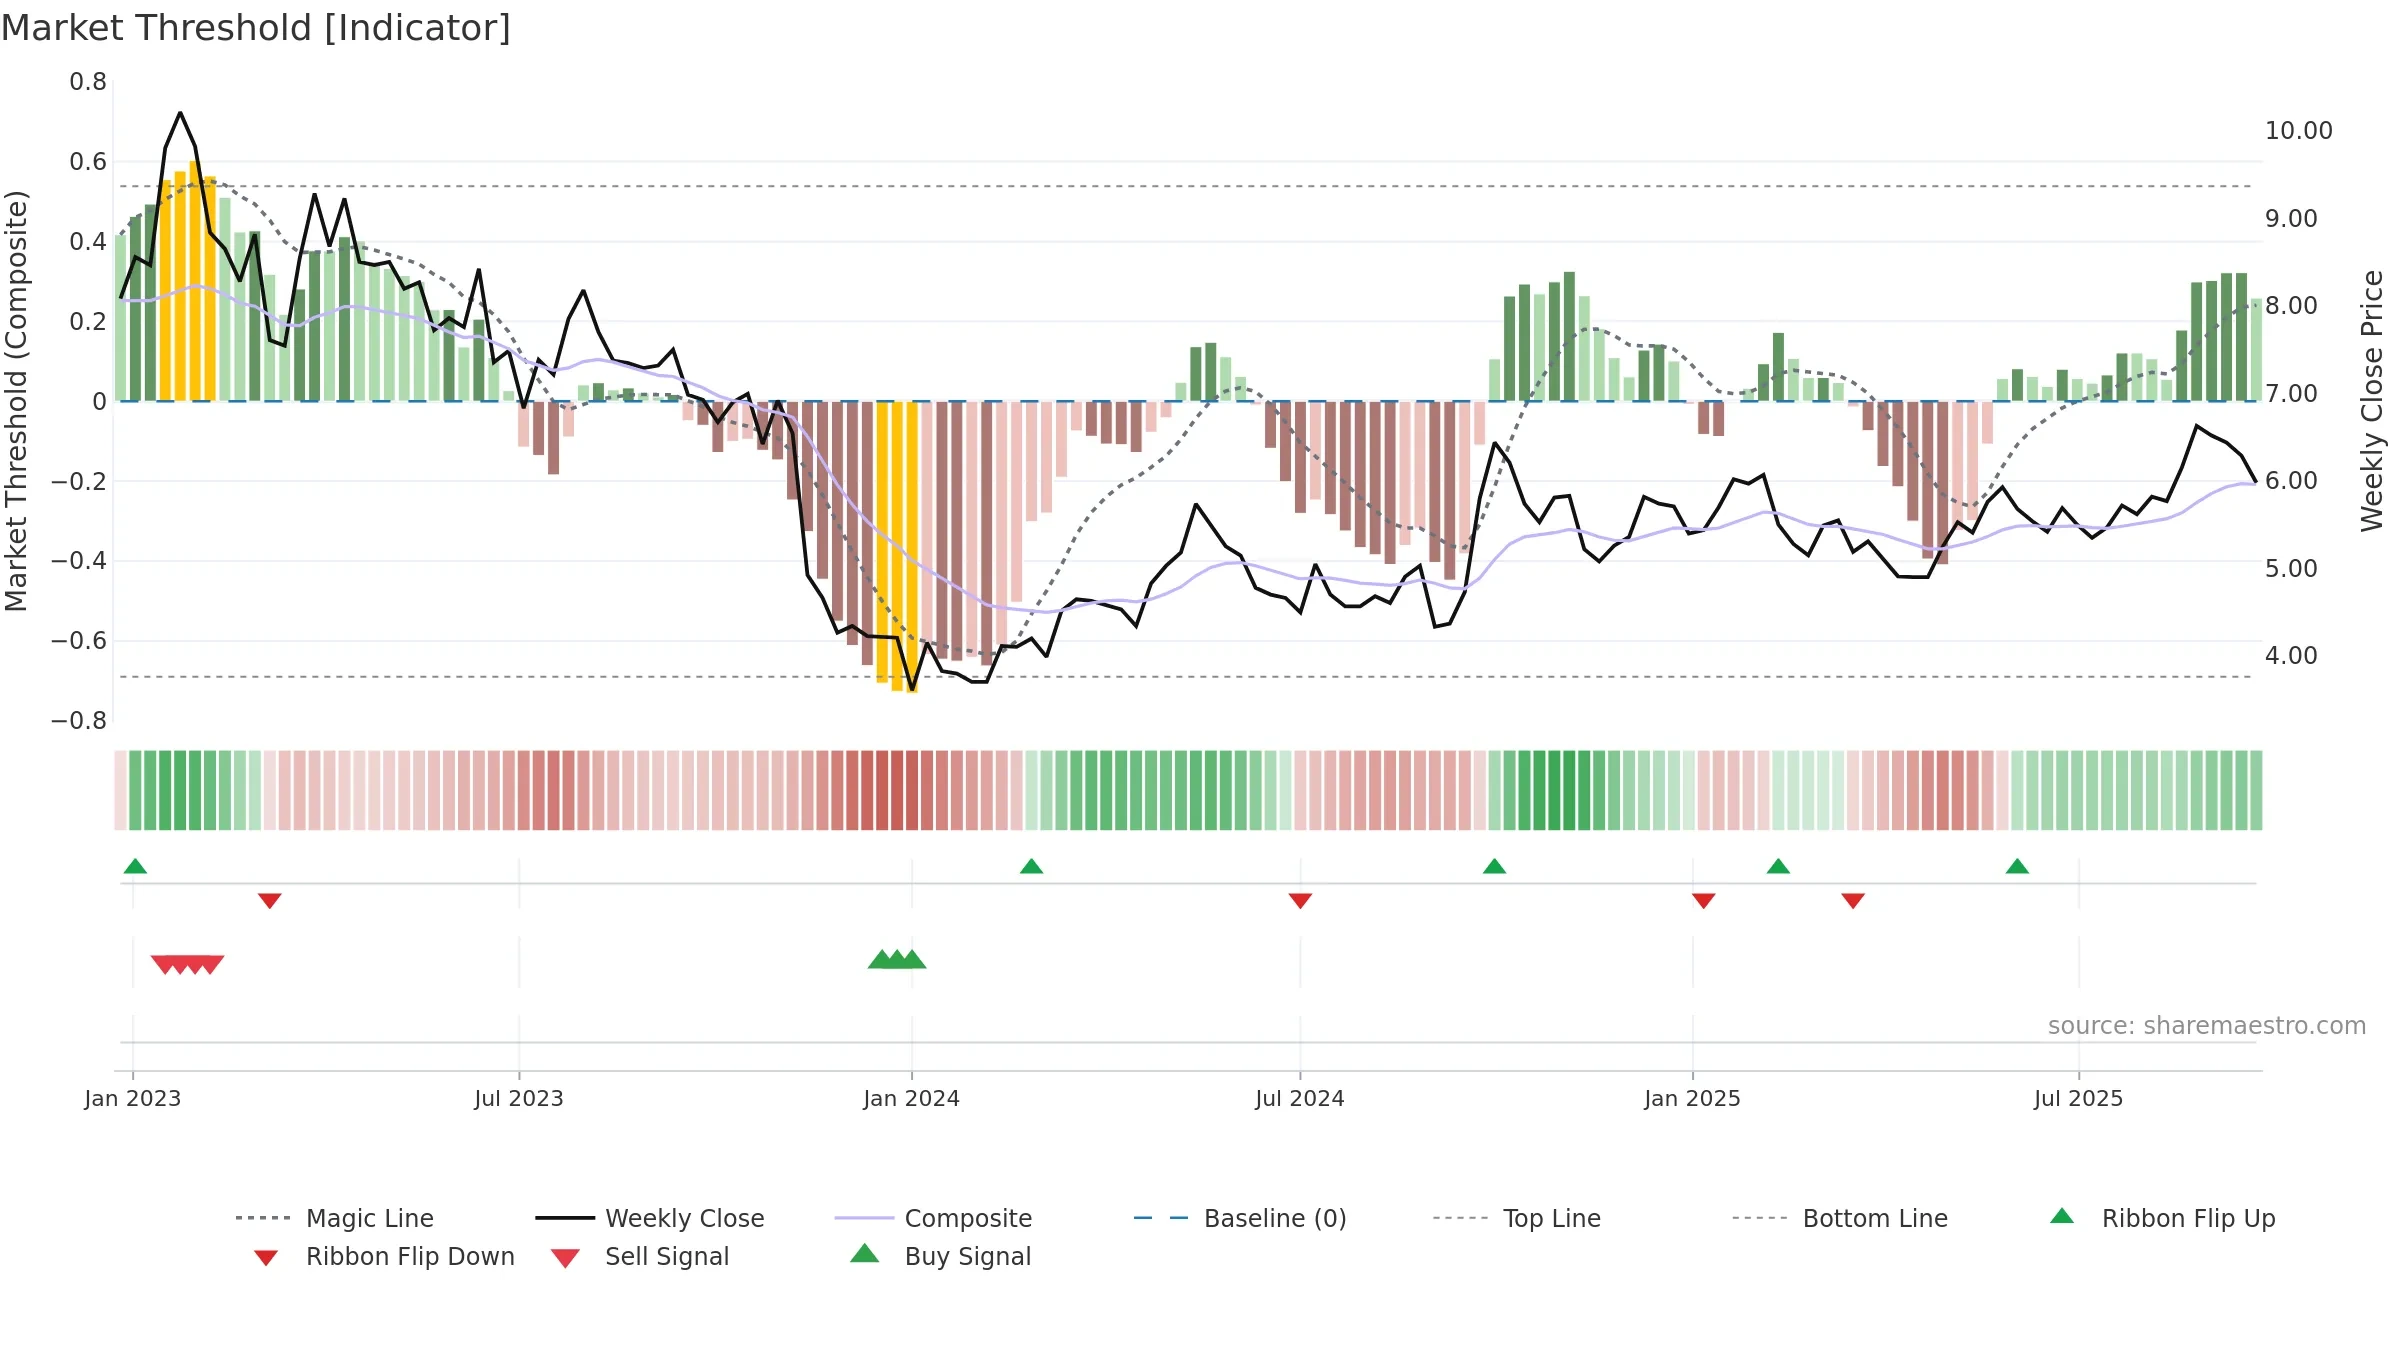Click the 4.00 right axis tick label
This screenshot has height=1350, width=2400.
[2291, 656]
